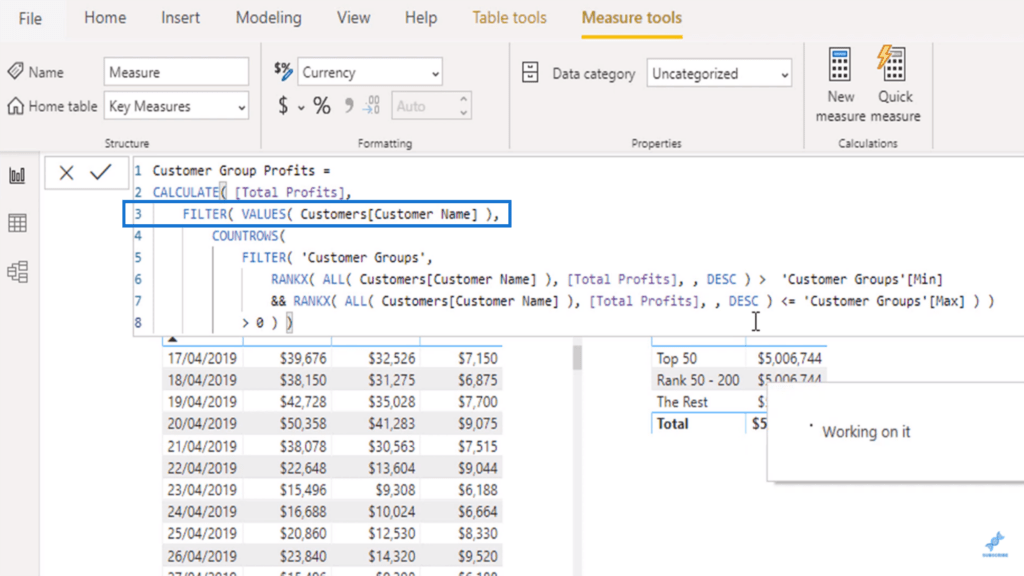Image resolution: width=1024 pixels, height=576 pixels.
Task: Select the Measure tools tab
Action: (x=632, y=18)
